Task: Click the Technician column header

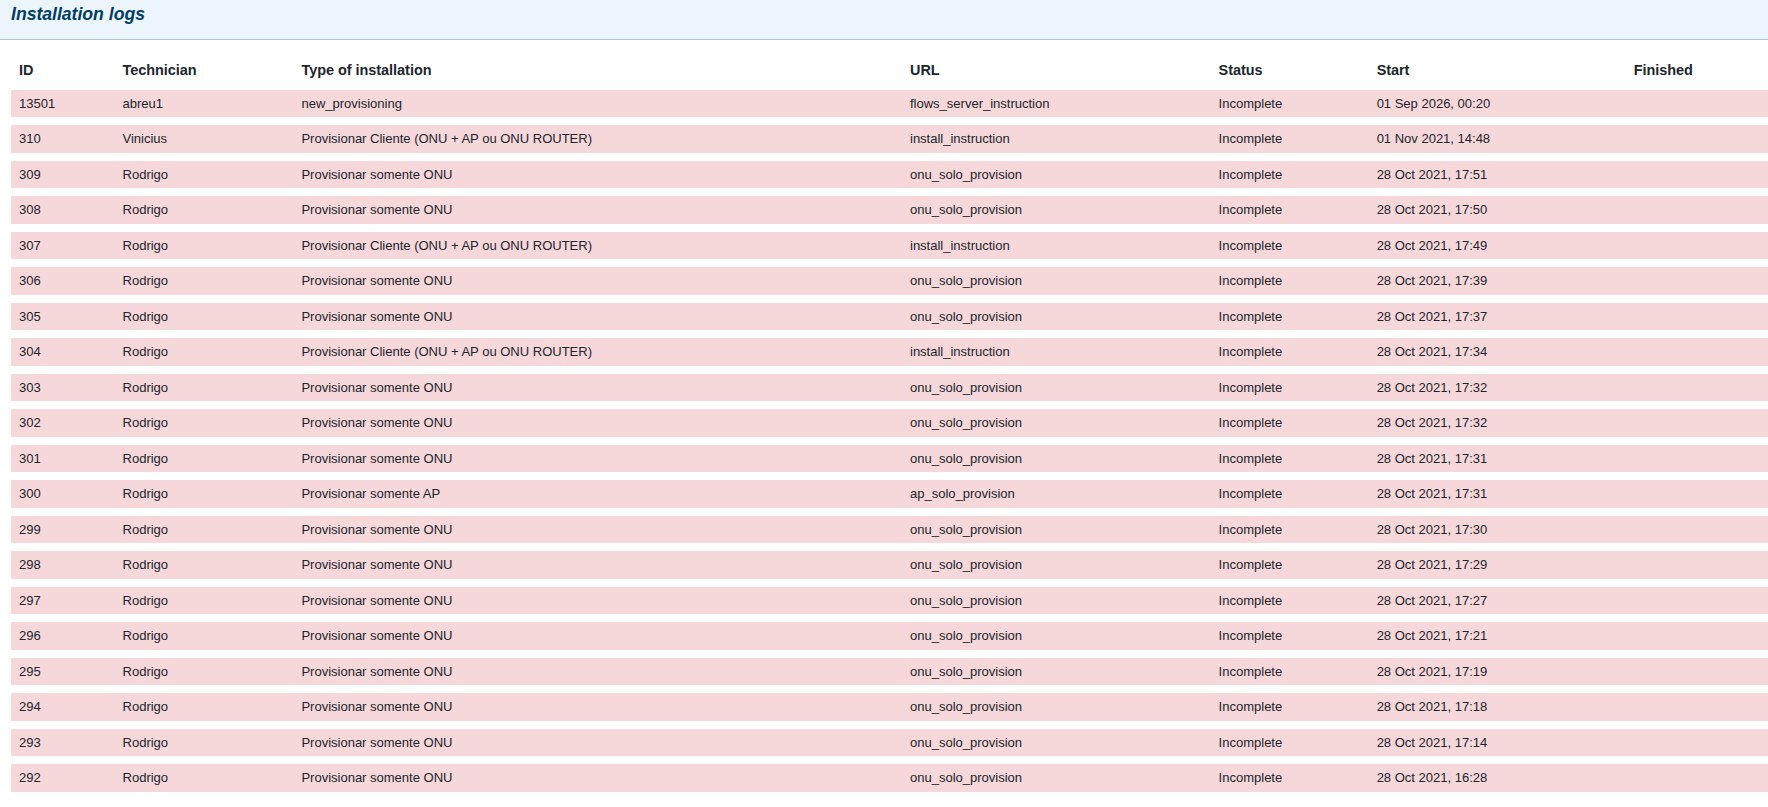Action: coord(159,70)
